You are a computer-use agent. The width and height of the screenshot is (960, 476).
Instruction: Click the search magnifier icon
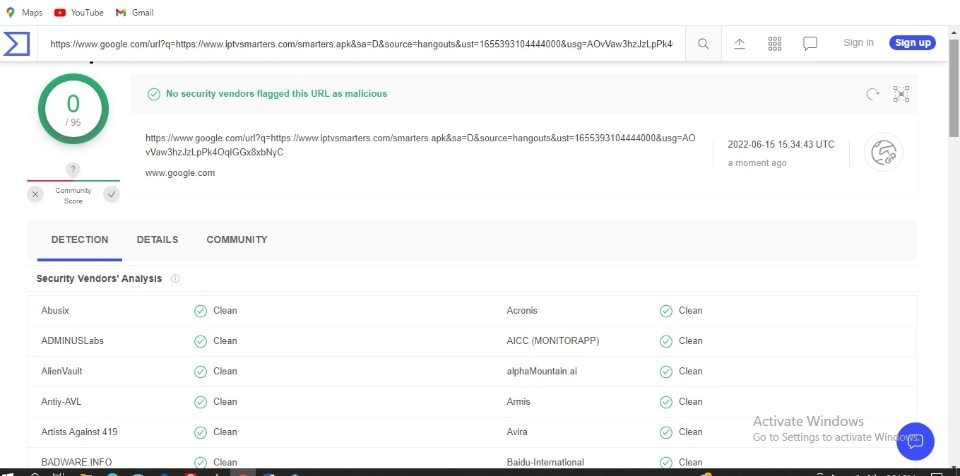point(703,43)
